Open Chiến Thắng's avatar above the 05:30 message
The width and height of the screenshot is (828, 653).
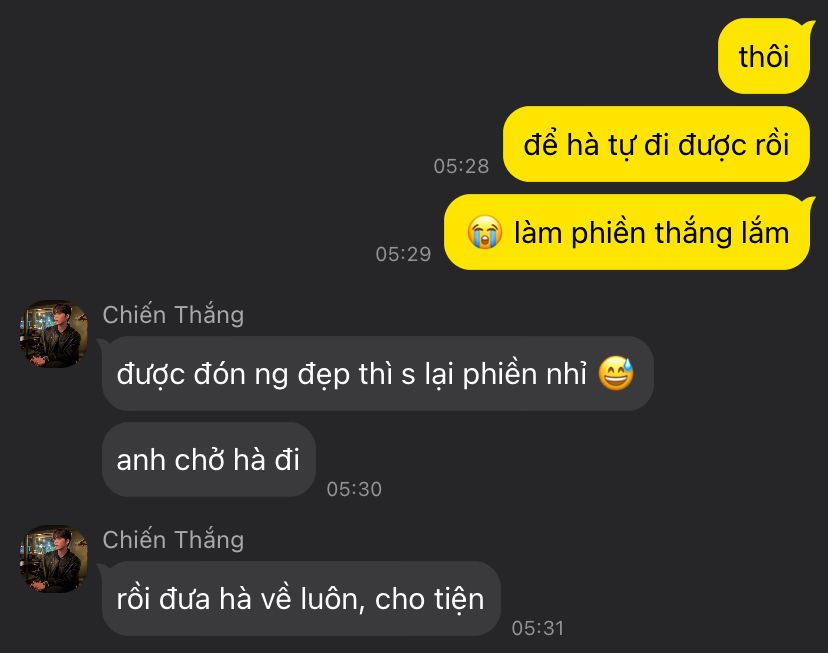pyautogui.click(x=53, y=334)
